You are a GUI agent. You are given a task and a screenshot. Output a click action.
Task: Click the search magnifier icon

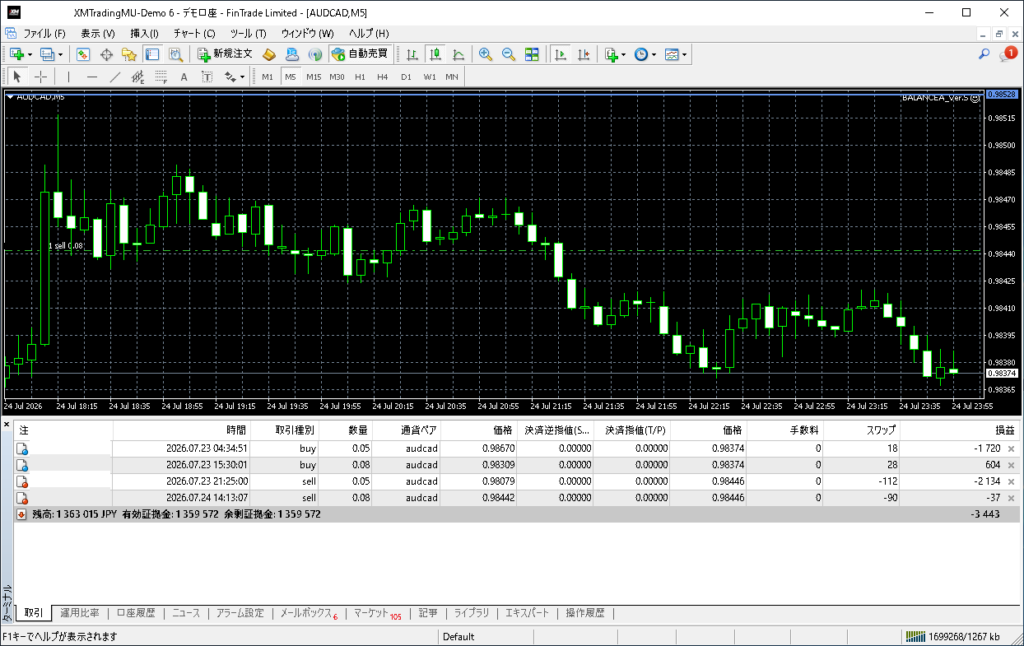tap(984, 54)
